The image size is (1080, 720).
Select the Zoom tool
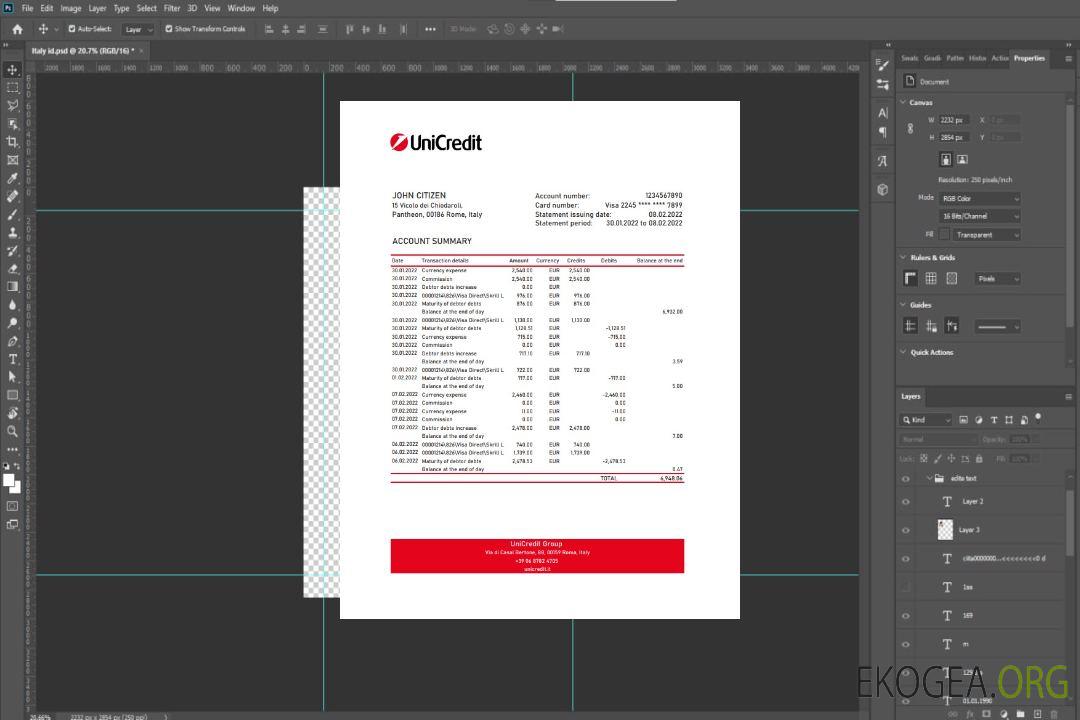click(x=12, y=431)
